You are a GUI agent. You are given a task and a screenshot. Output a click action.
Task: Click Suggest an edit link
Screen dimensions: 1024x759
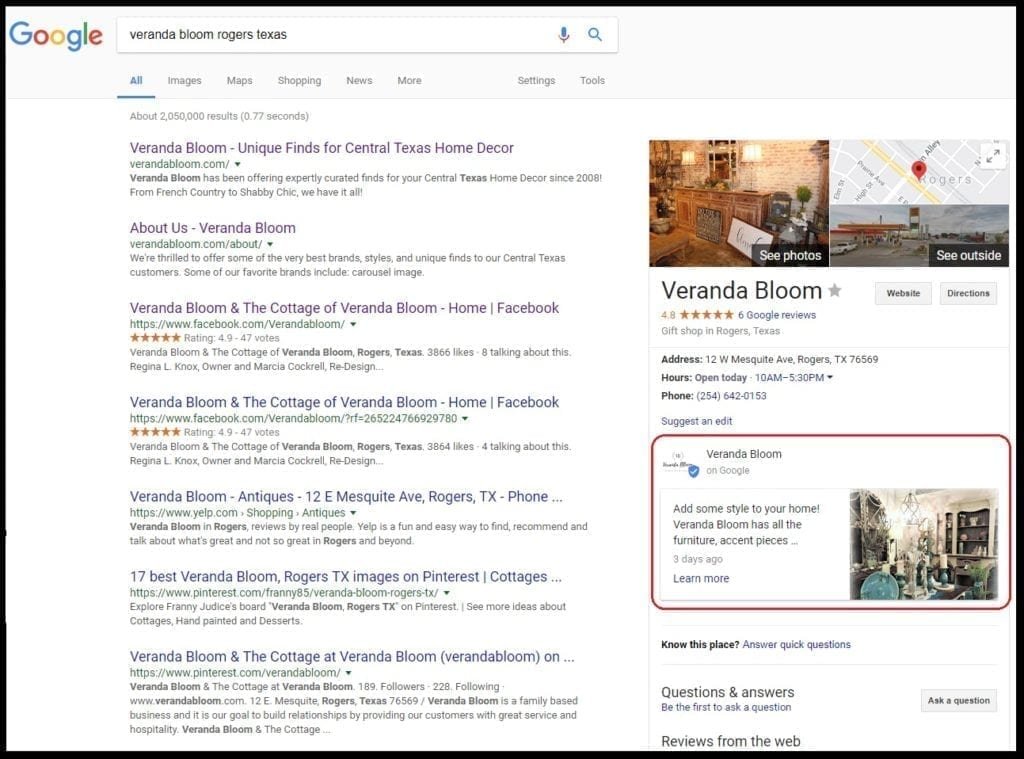(696, 421)
